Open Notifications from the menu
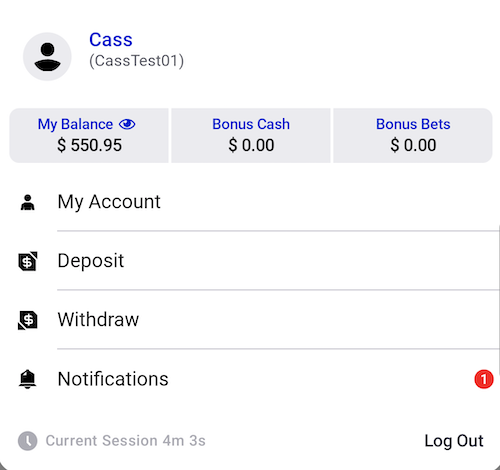 pos(250,379)
